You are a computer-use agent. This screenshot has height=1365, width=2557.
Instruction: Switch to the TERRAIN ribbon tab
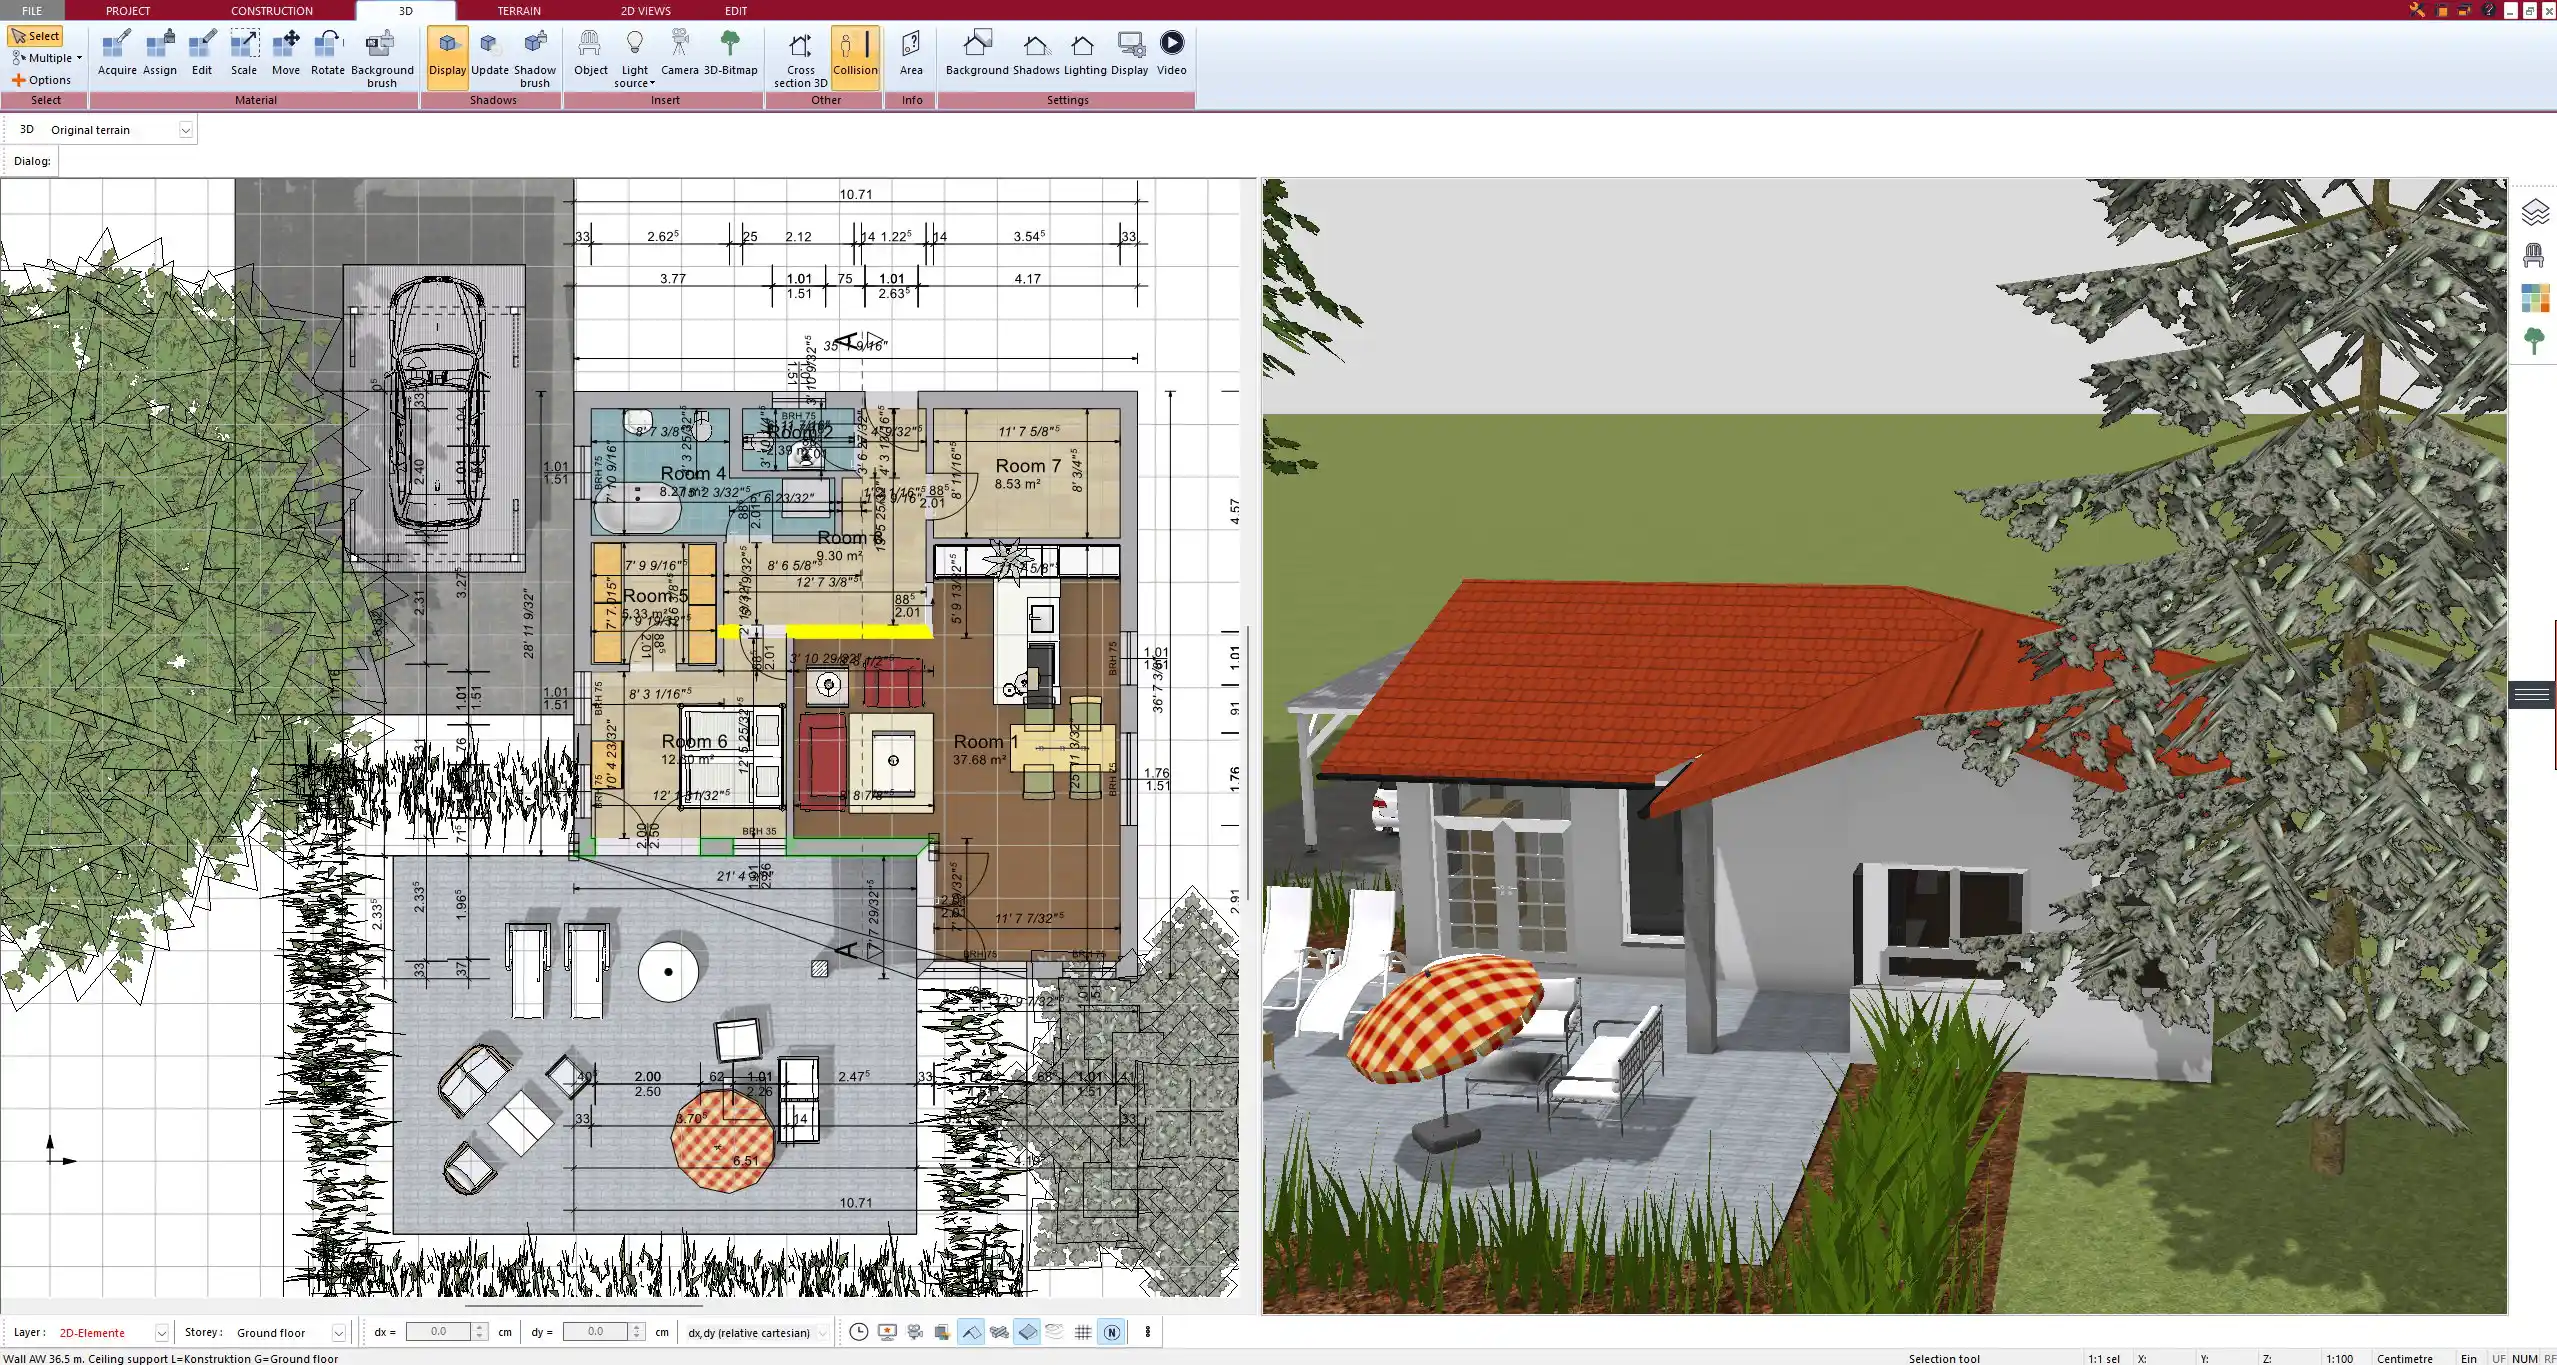tap(519, 11)
